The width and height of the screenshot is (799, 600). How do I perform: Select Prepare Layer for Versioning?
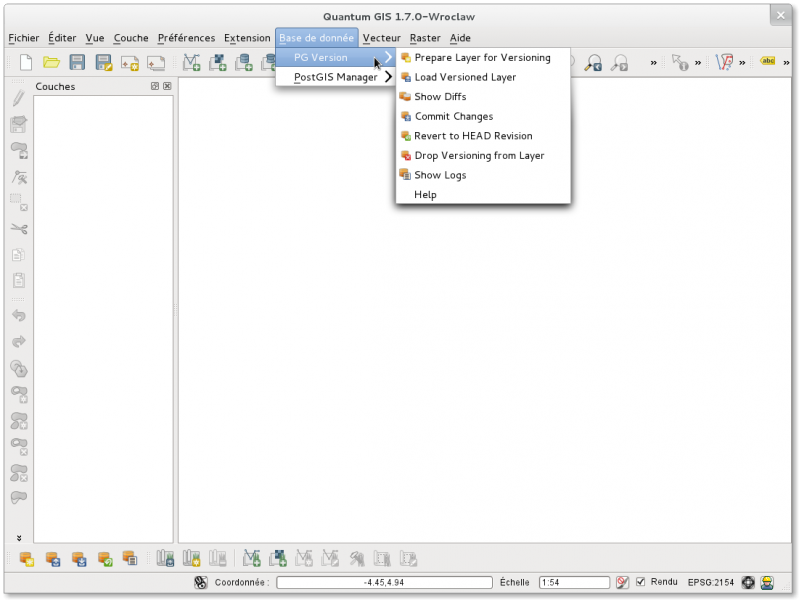(x=482, y=58)
